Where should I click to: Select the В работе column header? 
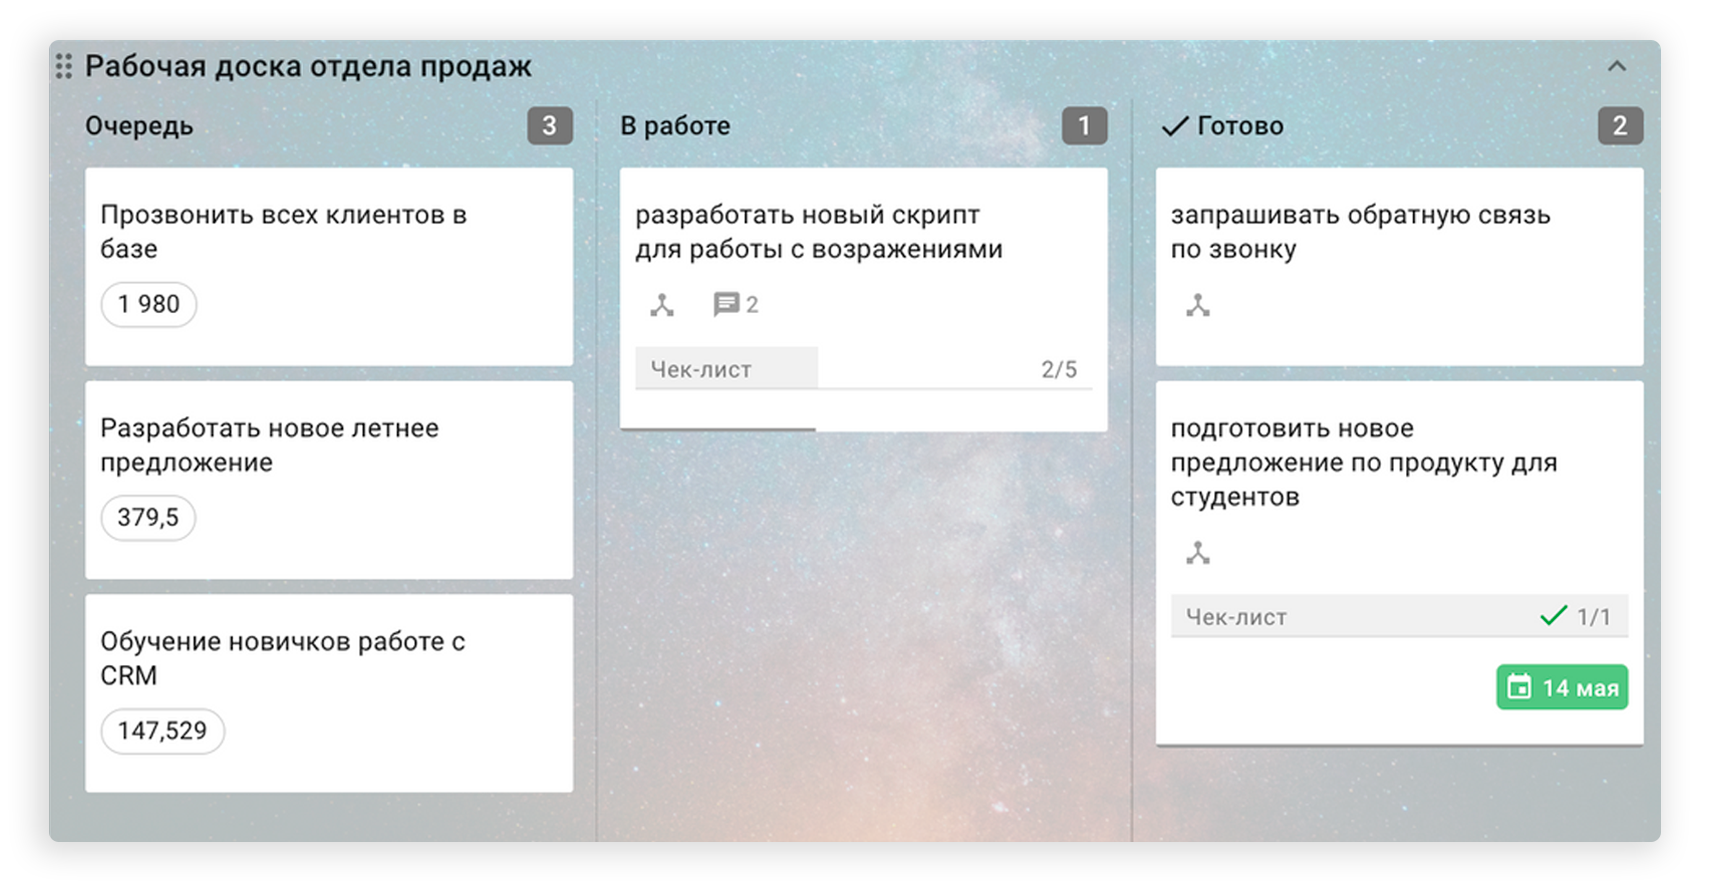coord(675,126)
